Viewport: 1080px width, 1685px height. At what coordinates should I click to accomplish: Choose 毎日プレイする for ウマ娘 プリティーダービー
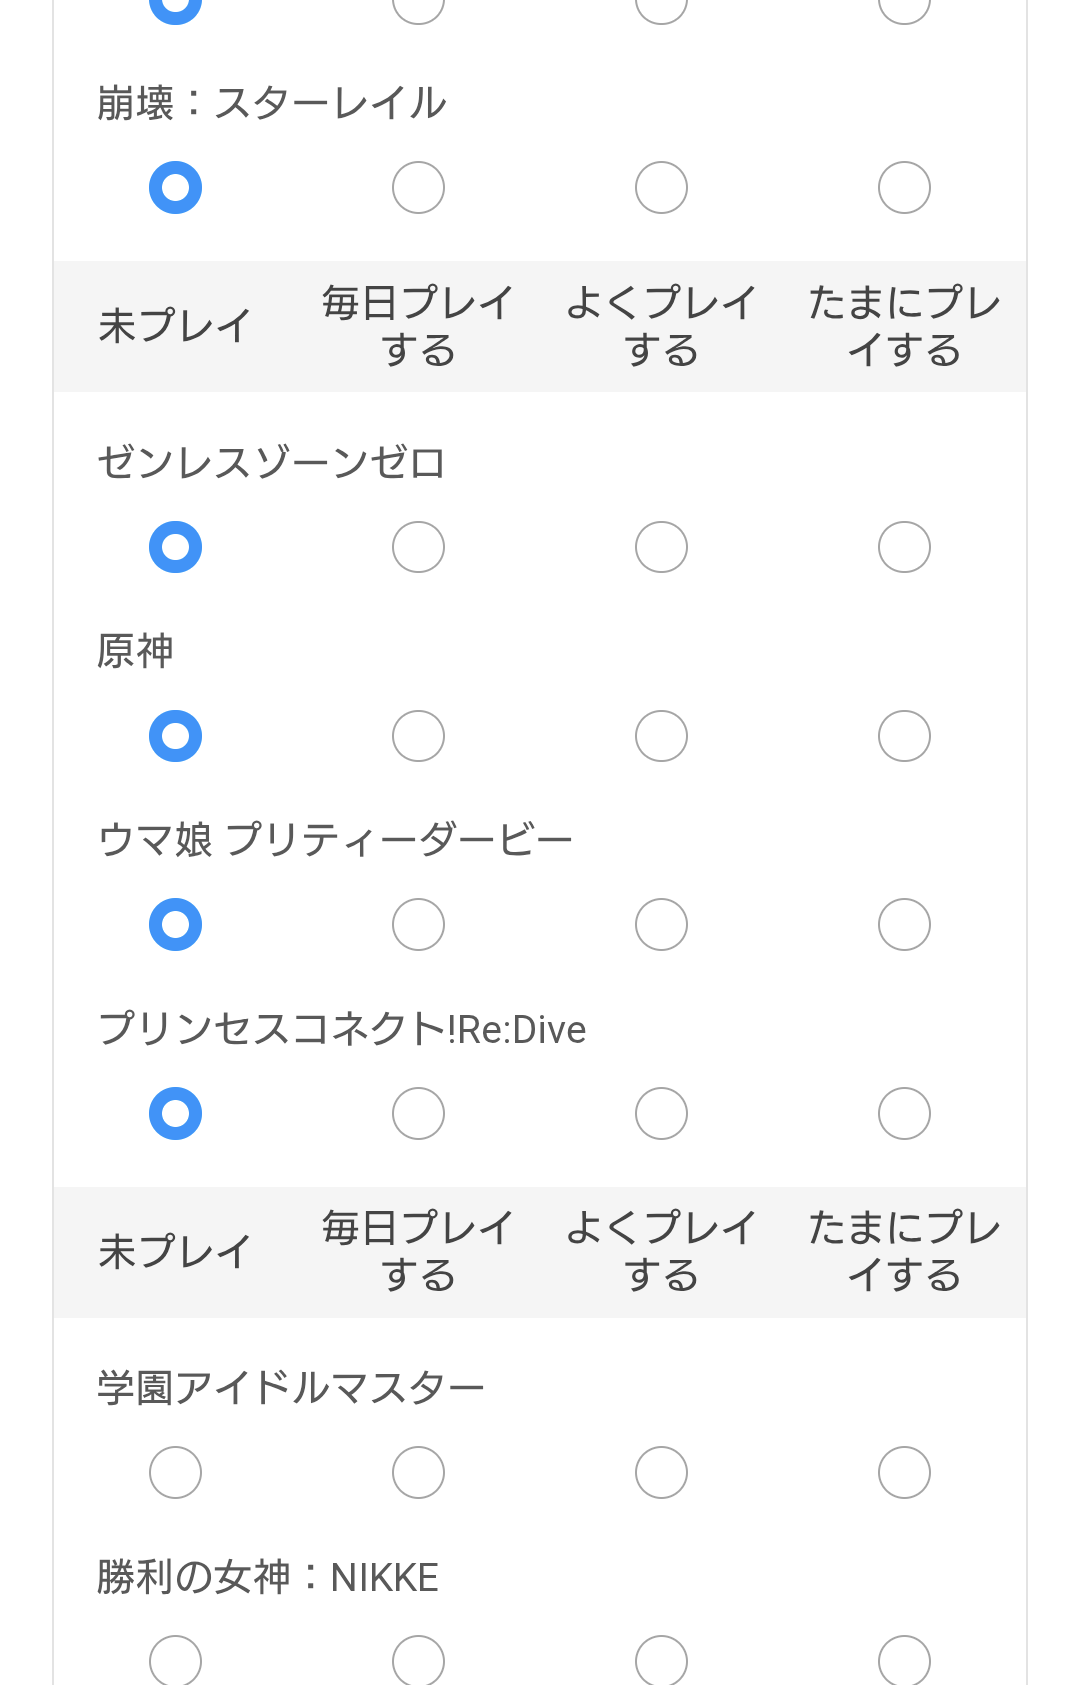click(x=418, y=924)
